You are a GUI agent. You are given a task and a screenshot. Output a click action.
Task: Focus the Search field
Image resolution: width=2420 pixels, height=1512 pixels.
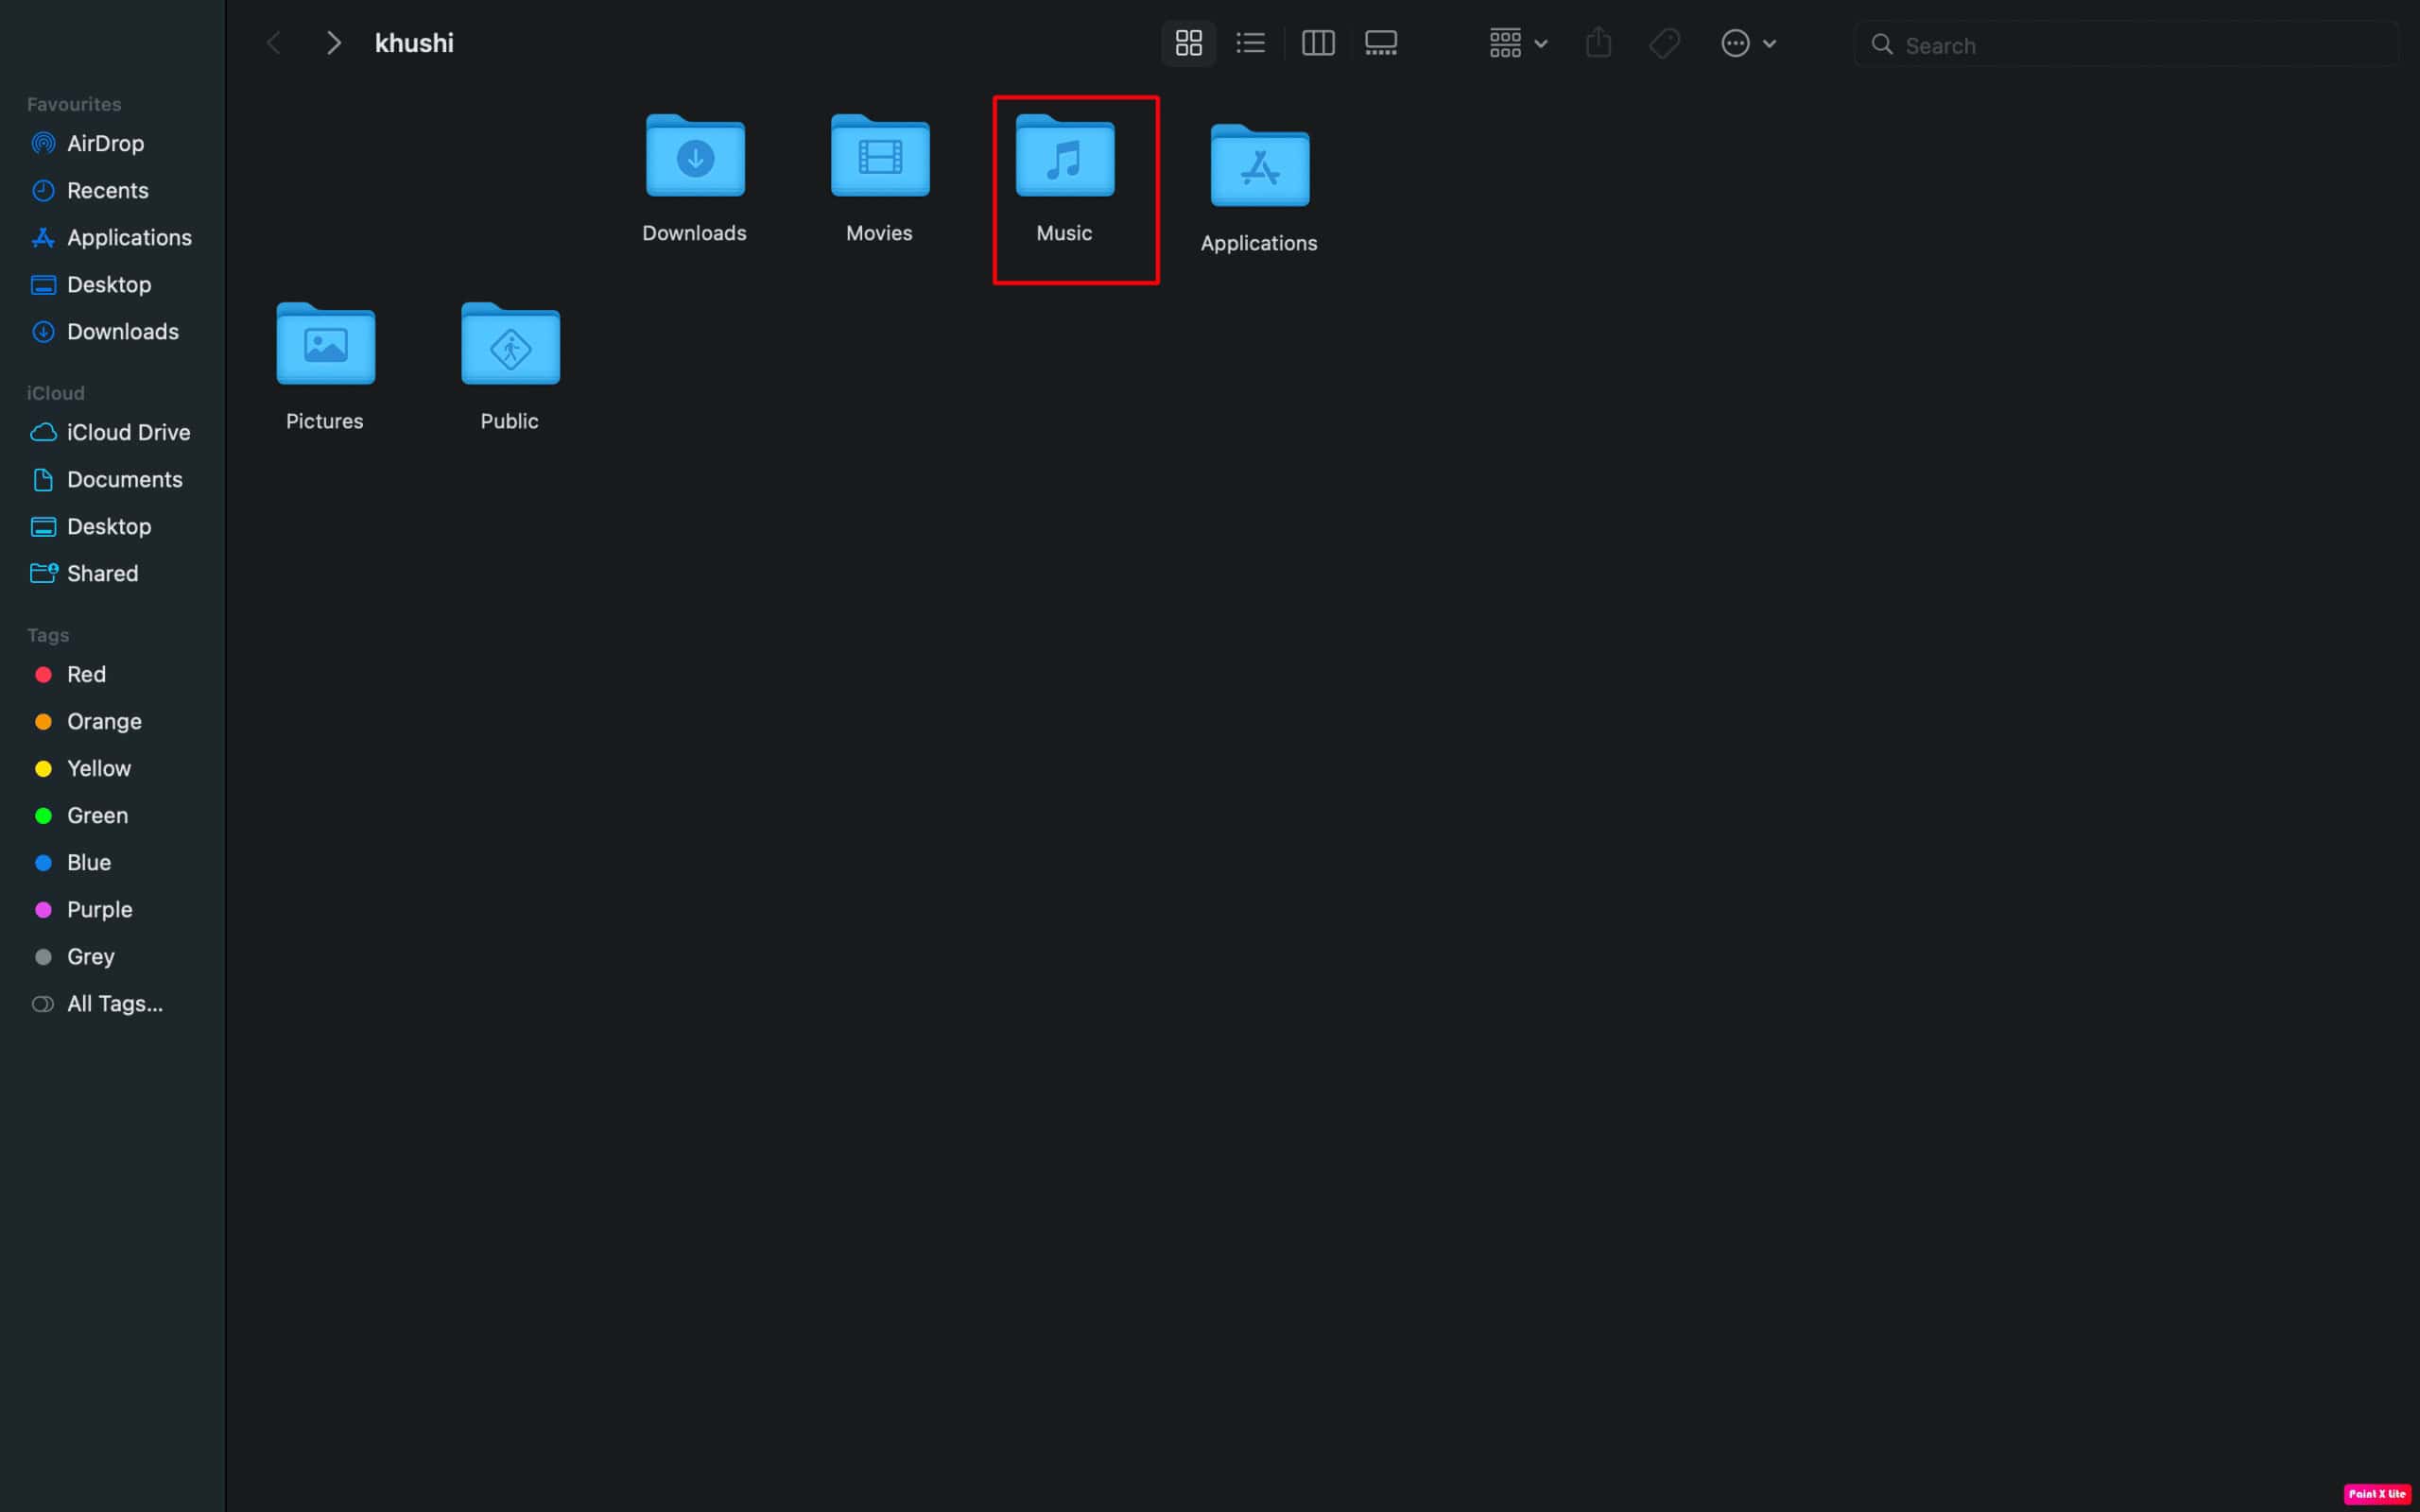pyautogui.click(x=2126, y=44)
